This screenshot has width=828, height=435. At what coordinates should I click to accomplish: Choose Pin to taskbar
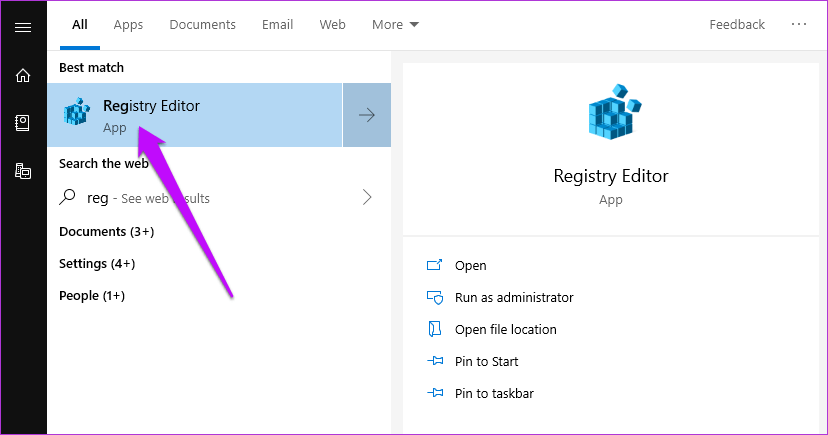494,393
